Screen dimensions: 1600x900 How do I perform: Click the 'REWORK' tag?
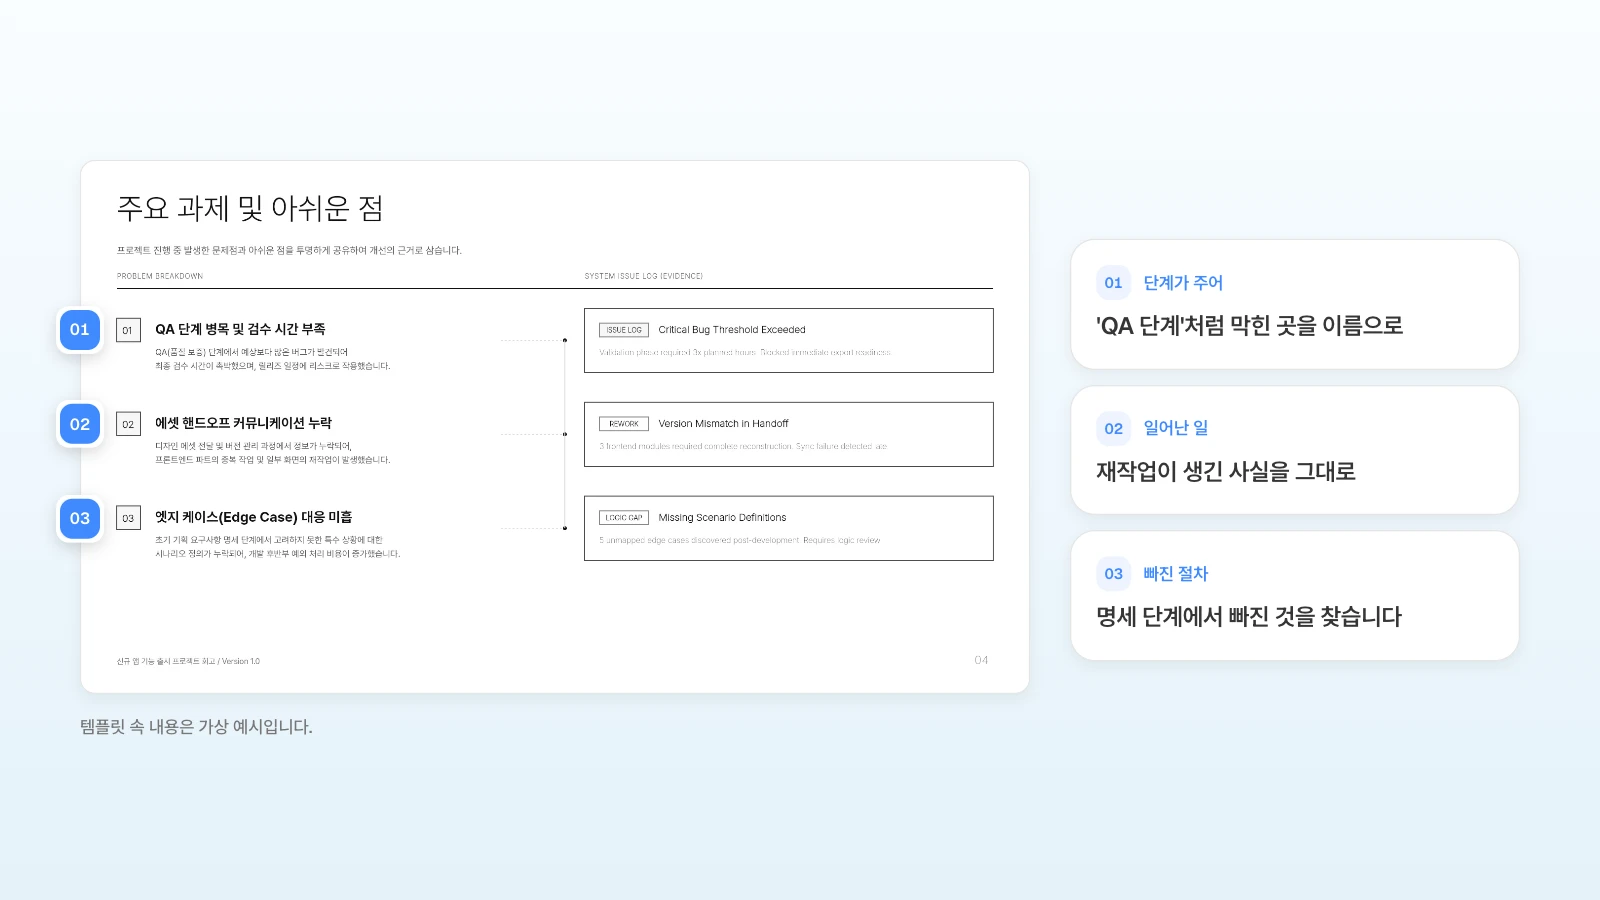pos(624,424)
